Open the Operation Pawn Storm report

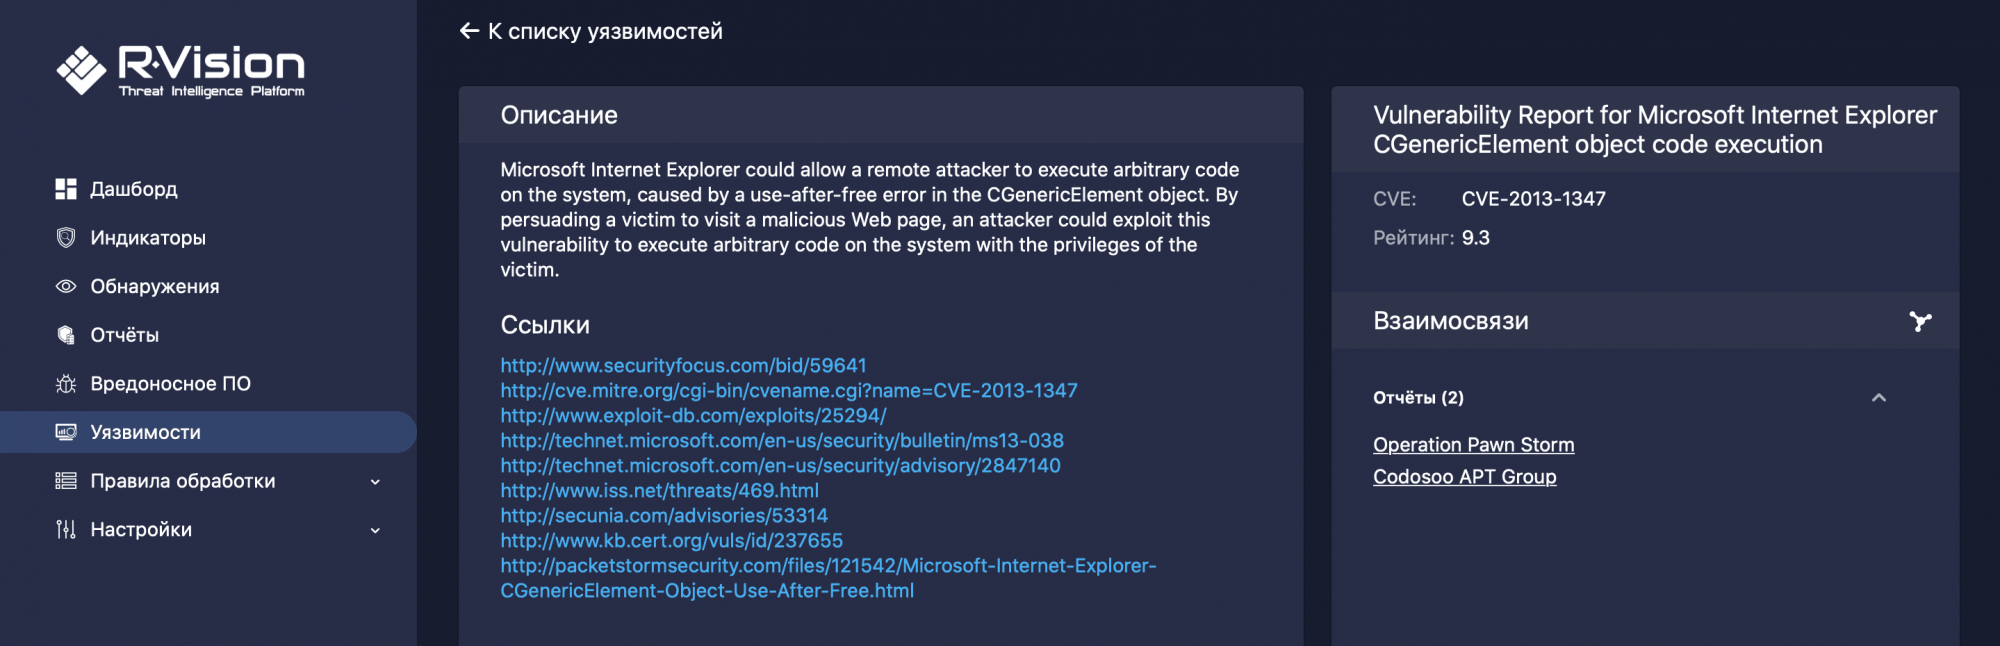click(1473, 445)
